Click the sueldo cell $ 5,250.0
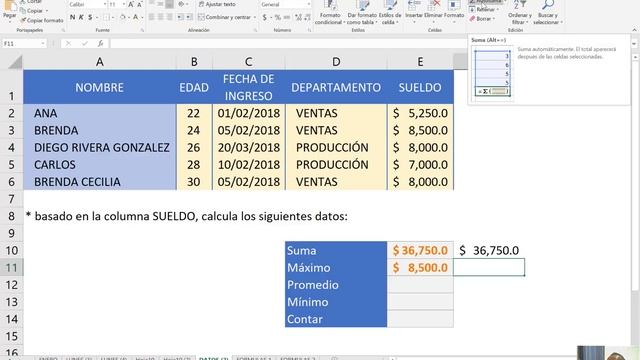The image size is (640, 360). coord(420,113)
